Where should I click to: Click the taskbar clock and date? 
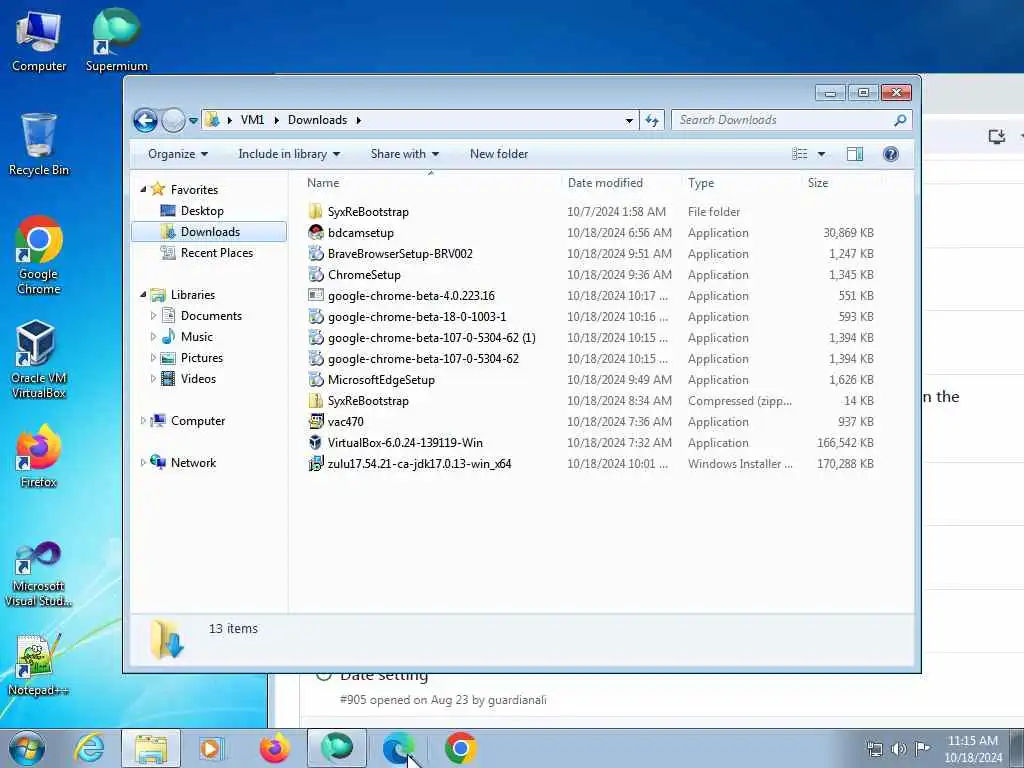(x=972, y=748)
